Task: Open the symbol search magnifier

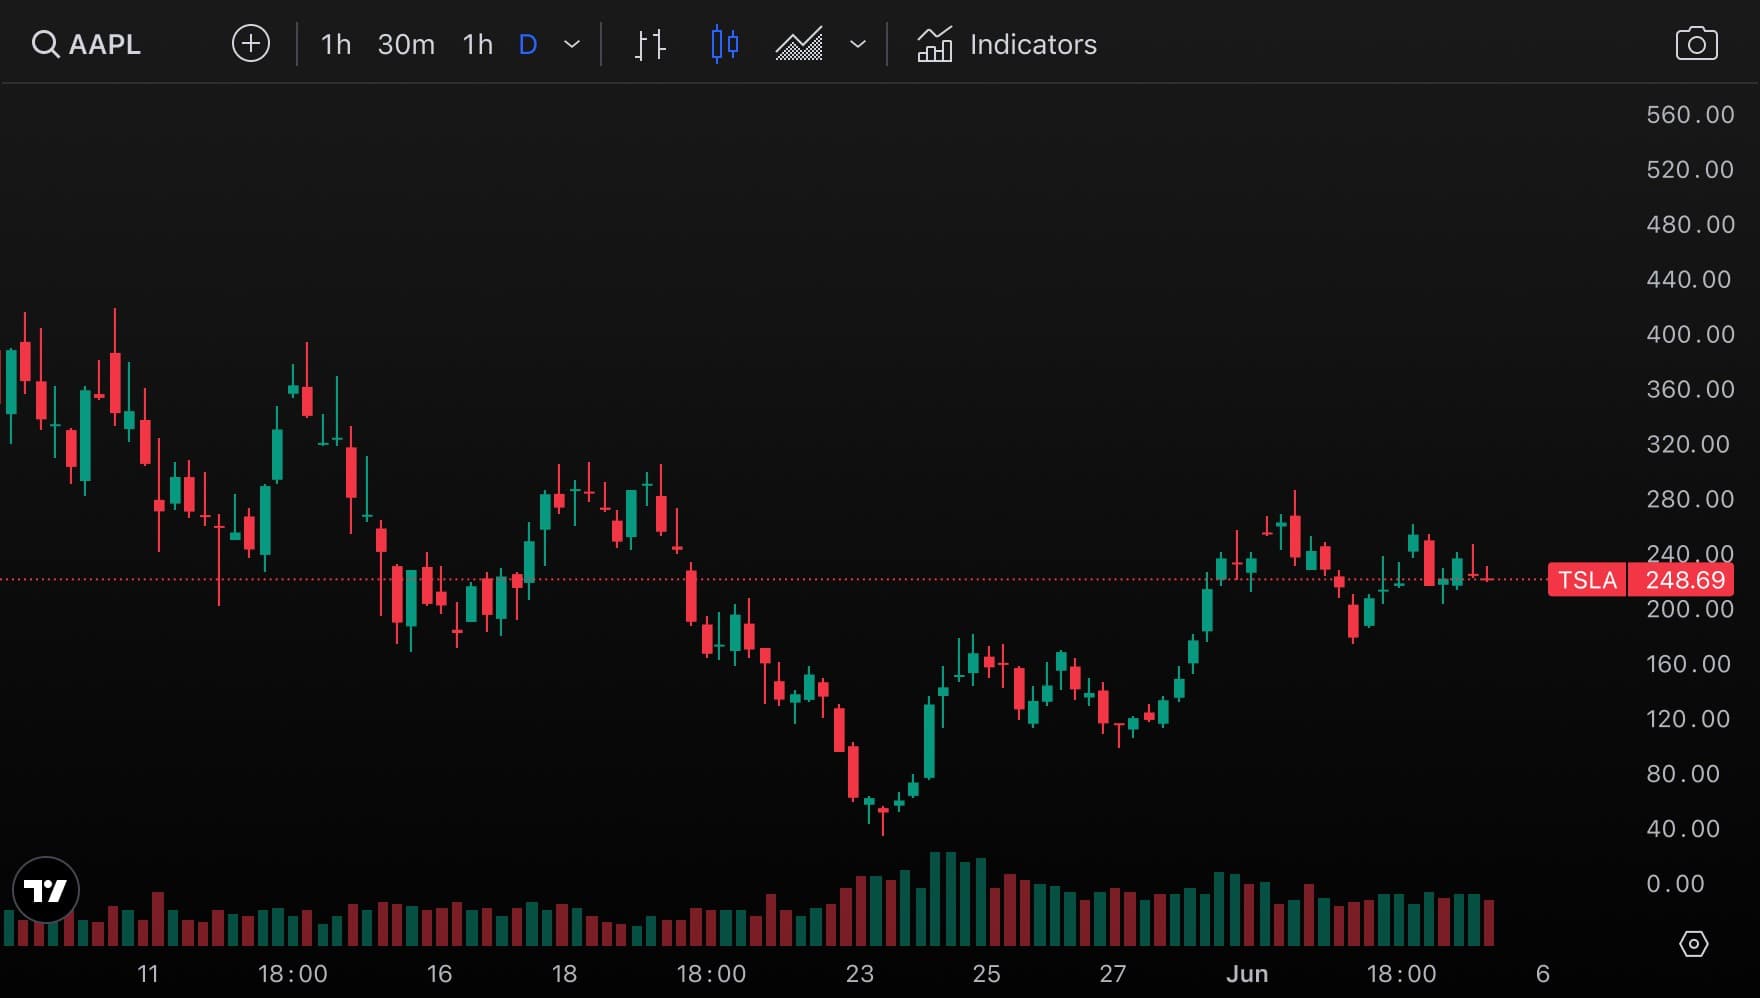Action: [x=46, y=44]
